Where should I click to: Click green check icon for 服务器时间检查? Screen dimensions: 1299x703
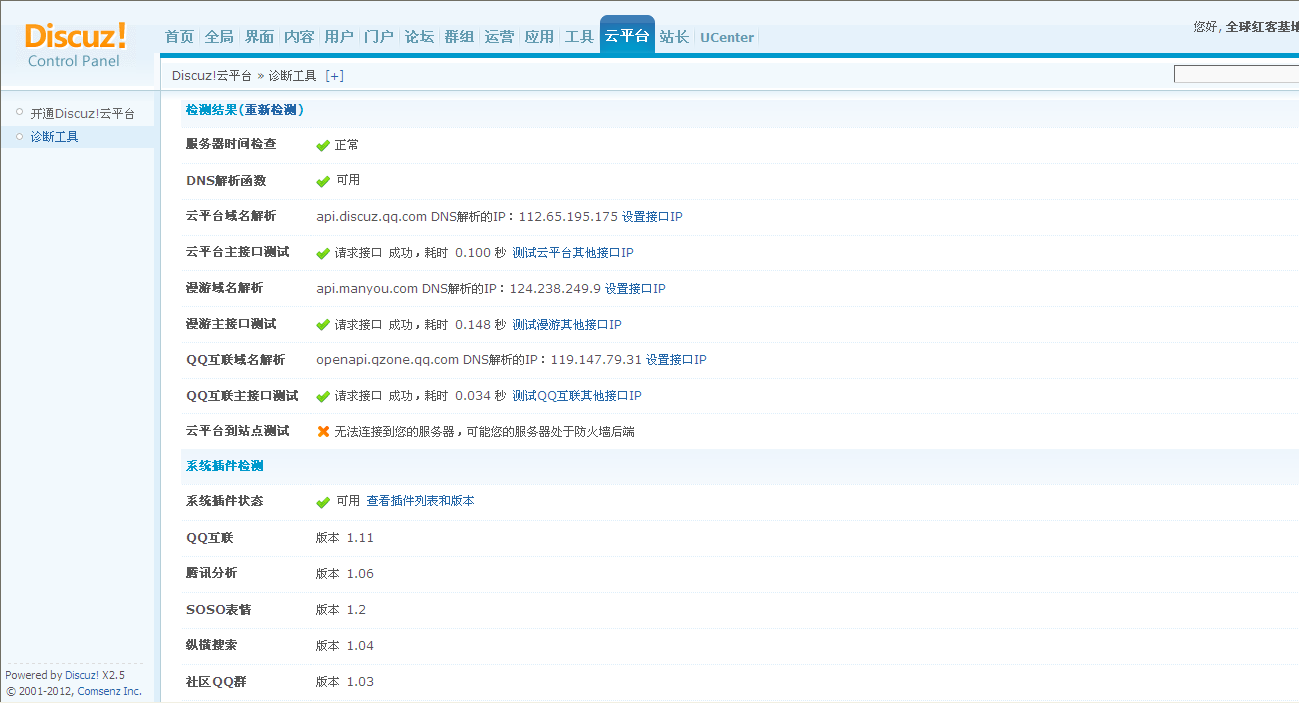coord(323,146)
